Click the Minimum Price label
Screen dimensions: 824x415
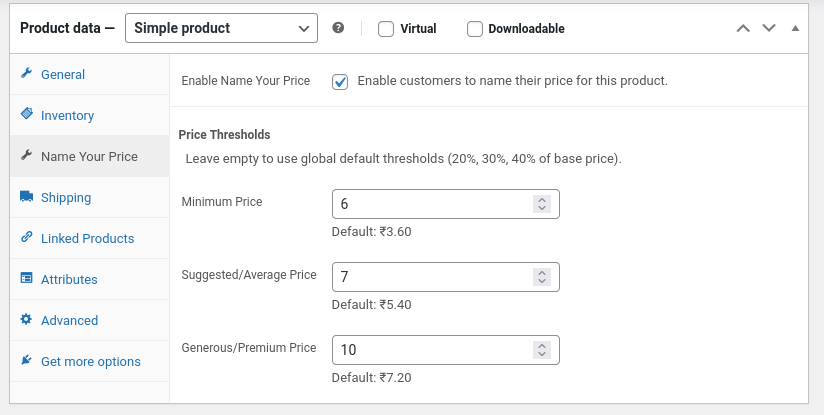click(222, 202)
